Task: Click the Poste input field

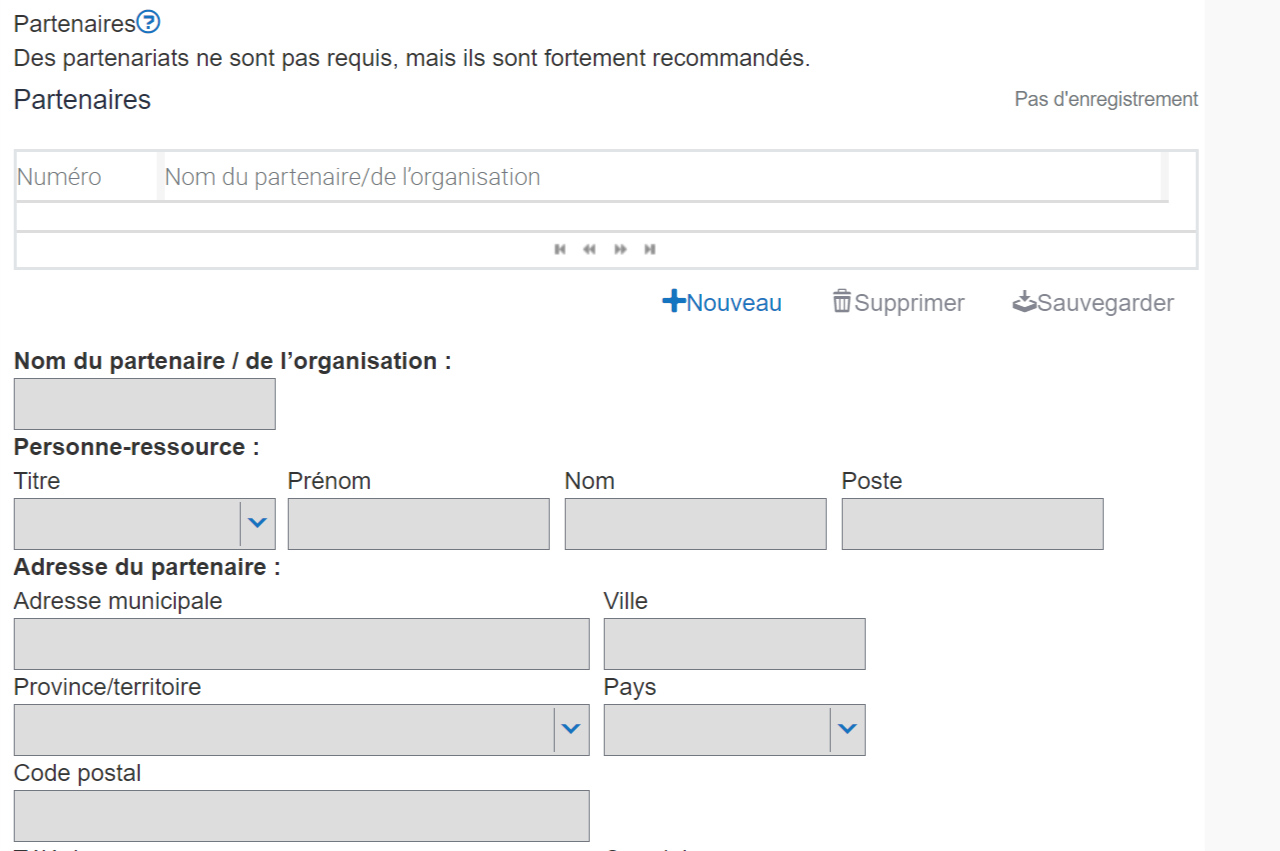Action: (972, 524)
